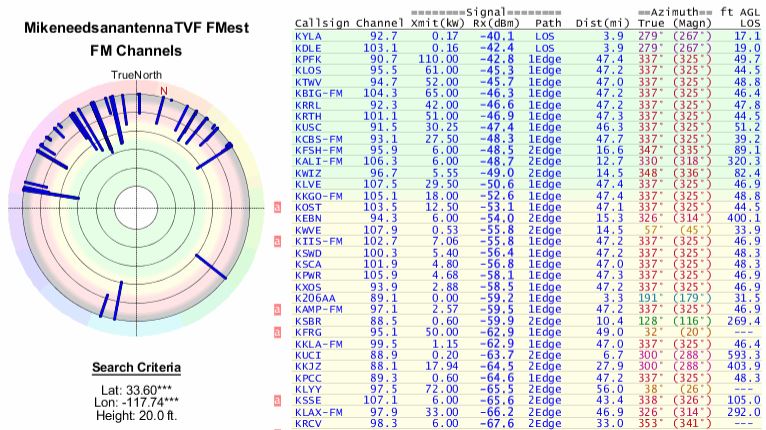Viewport: 766px width, 430px height.
Task: Open the K206AA translator callsign
Action: click(x=316, y=300)
